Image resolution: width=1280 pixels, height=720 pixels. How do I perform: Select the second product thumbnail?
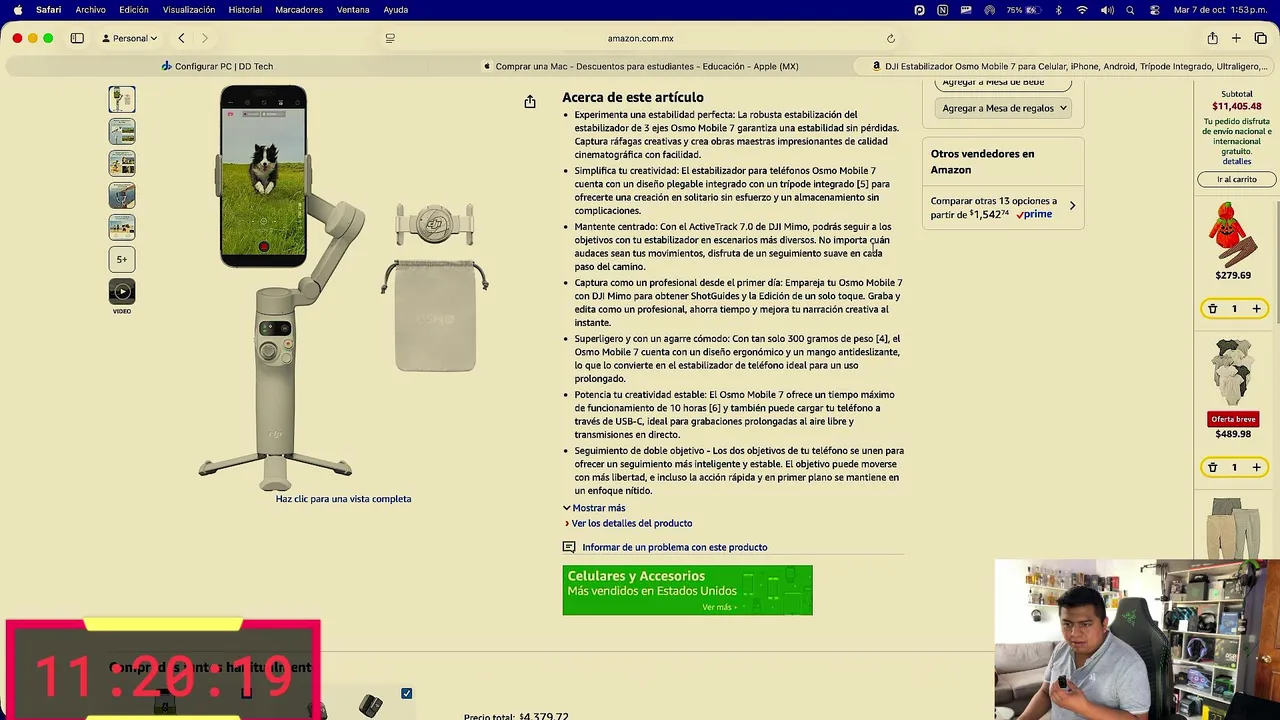point(122,131)
